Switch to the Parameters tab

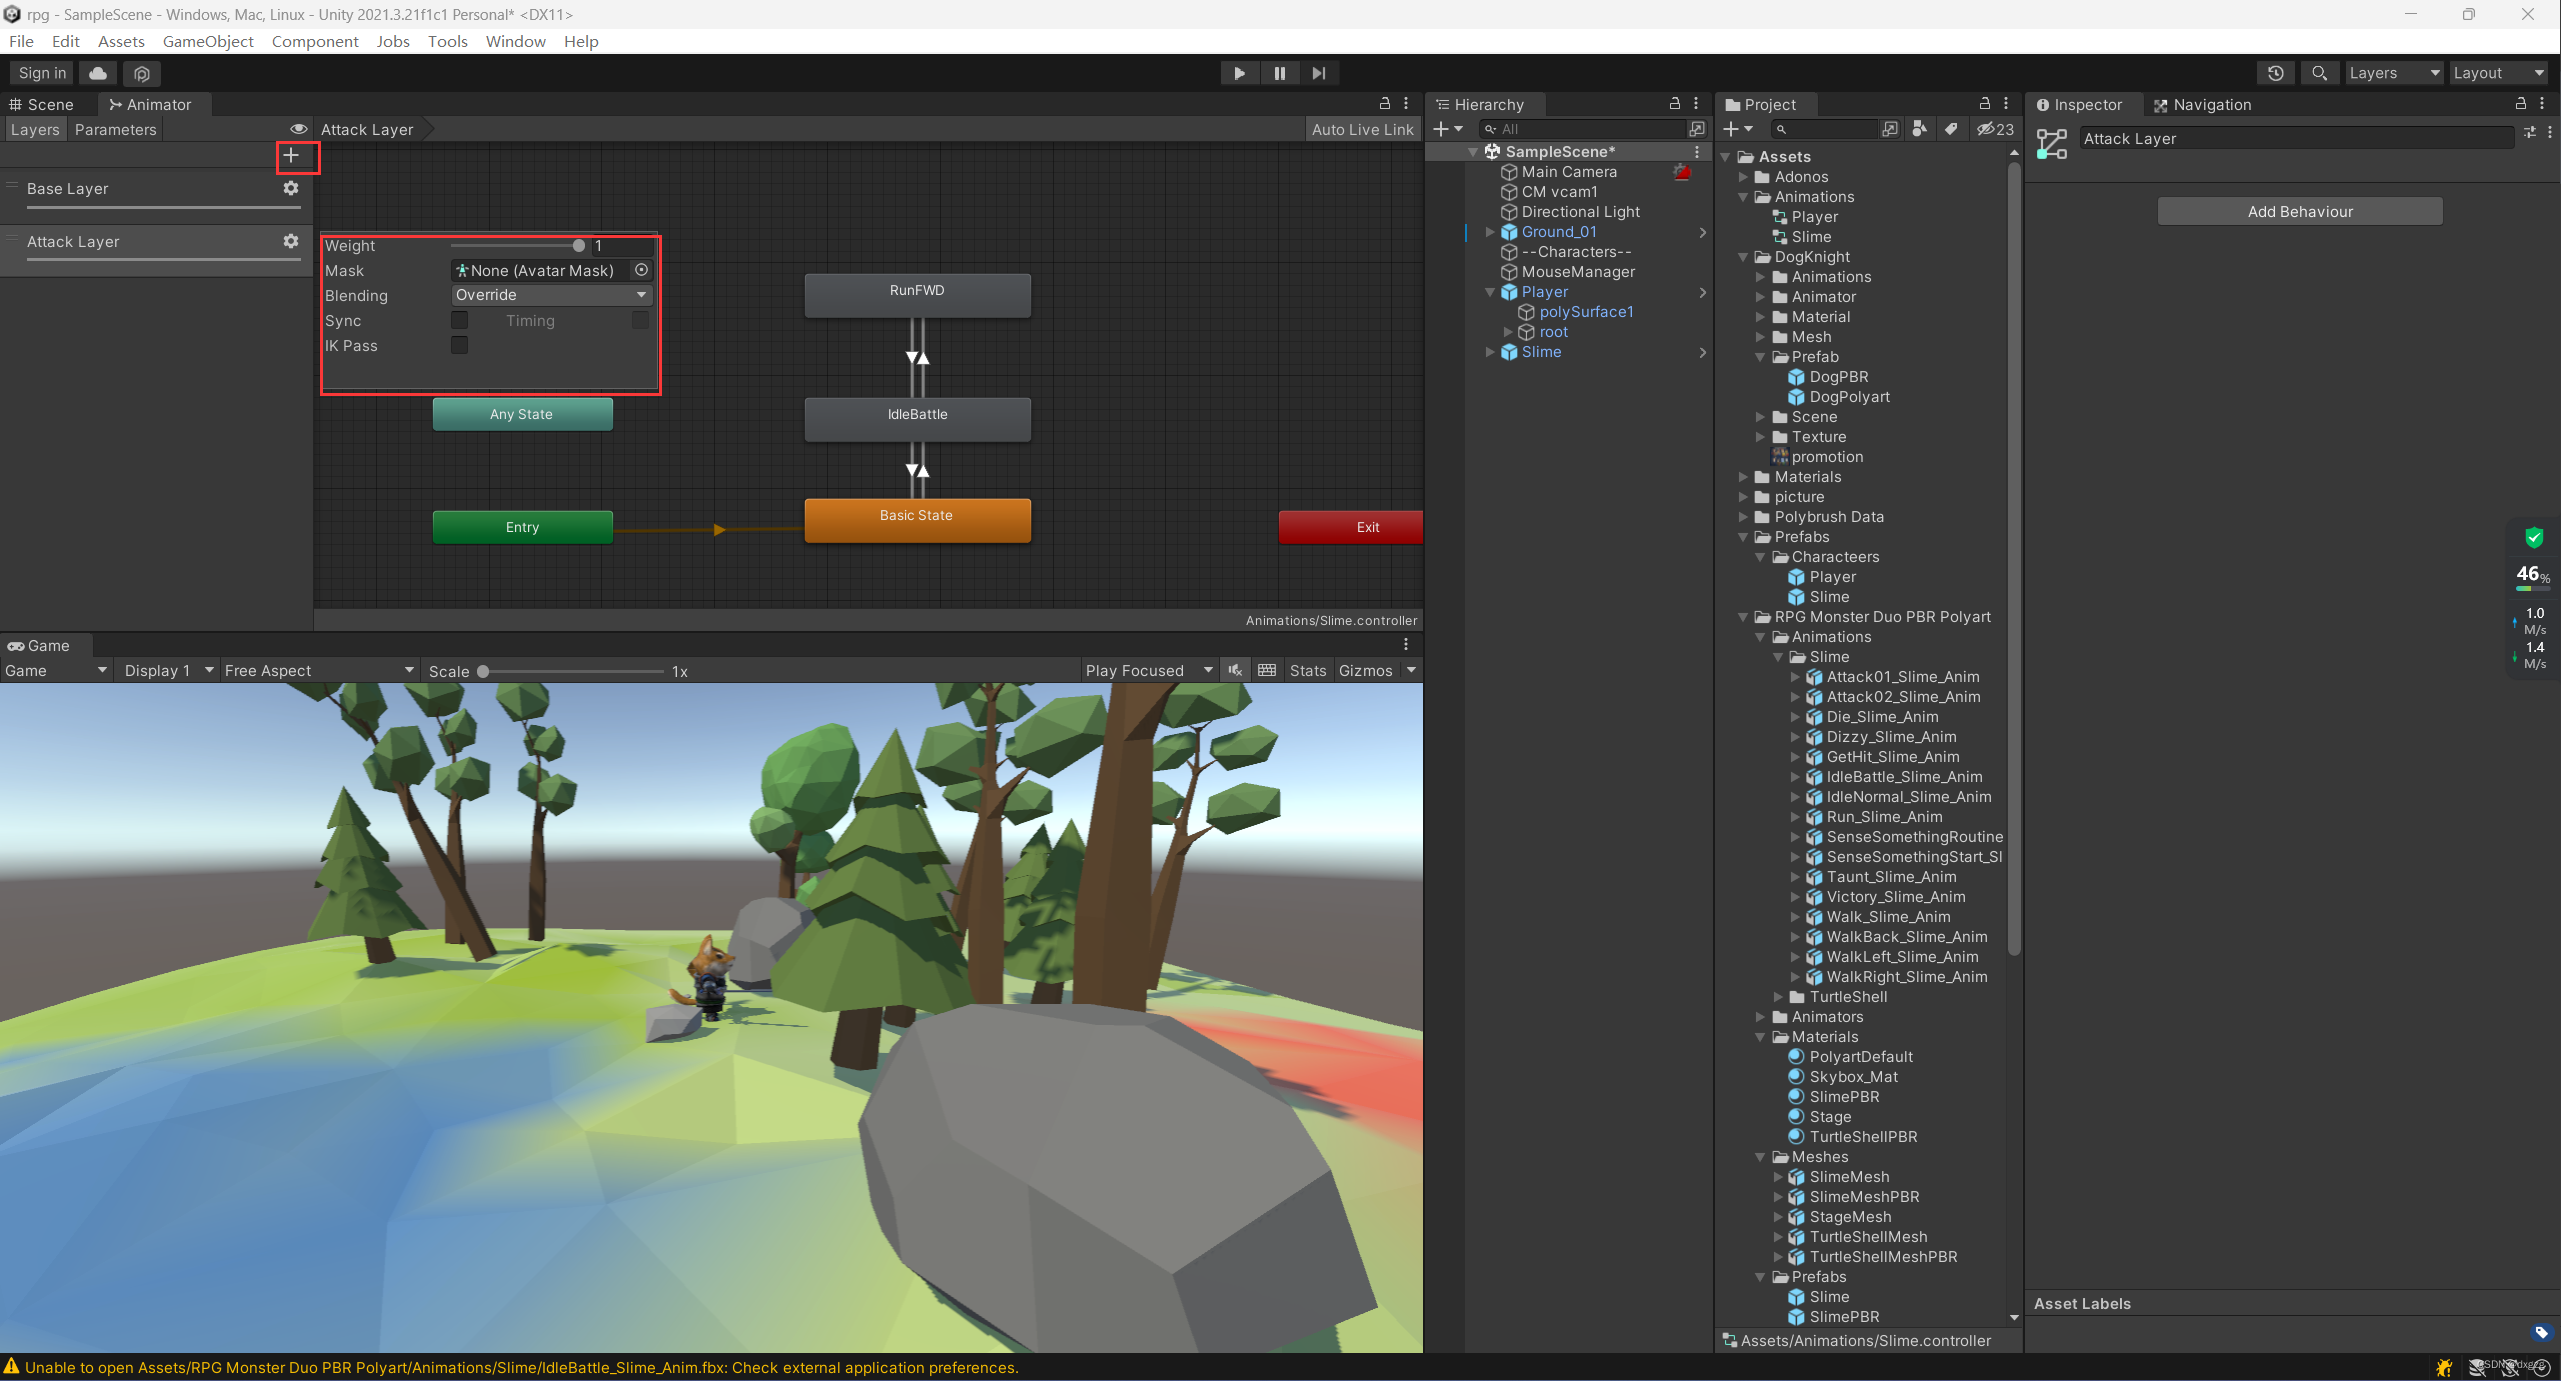(115, 129)
